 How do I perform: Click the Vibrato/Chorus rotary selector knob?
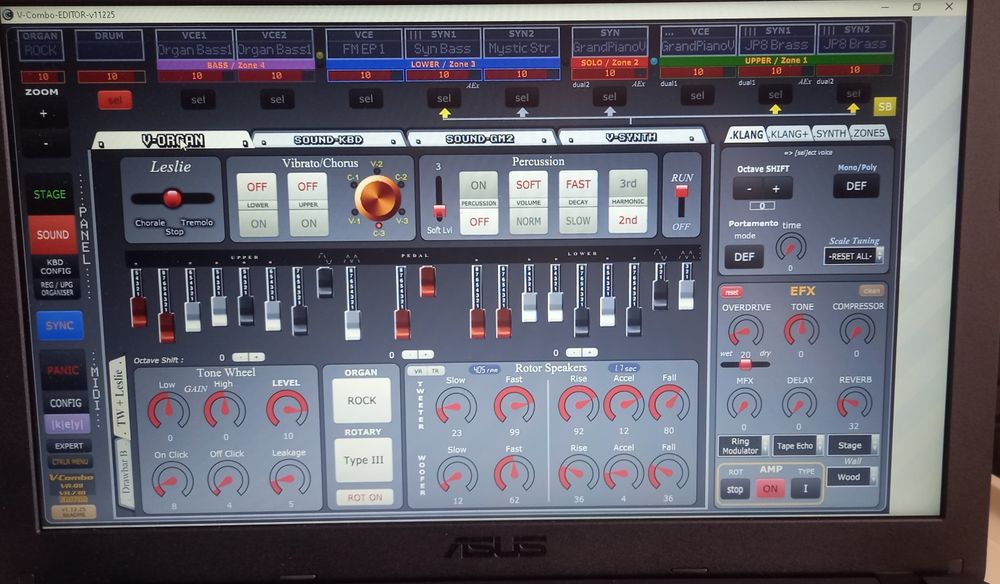[x=378, y=198]
